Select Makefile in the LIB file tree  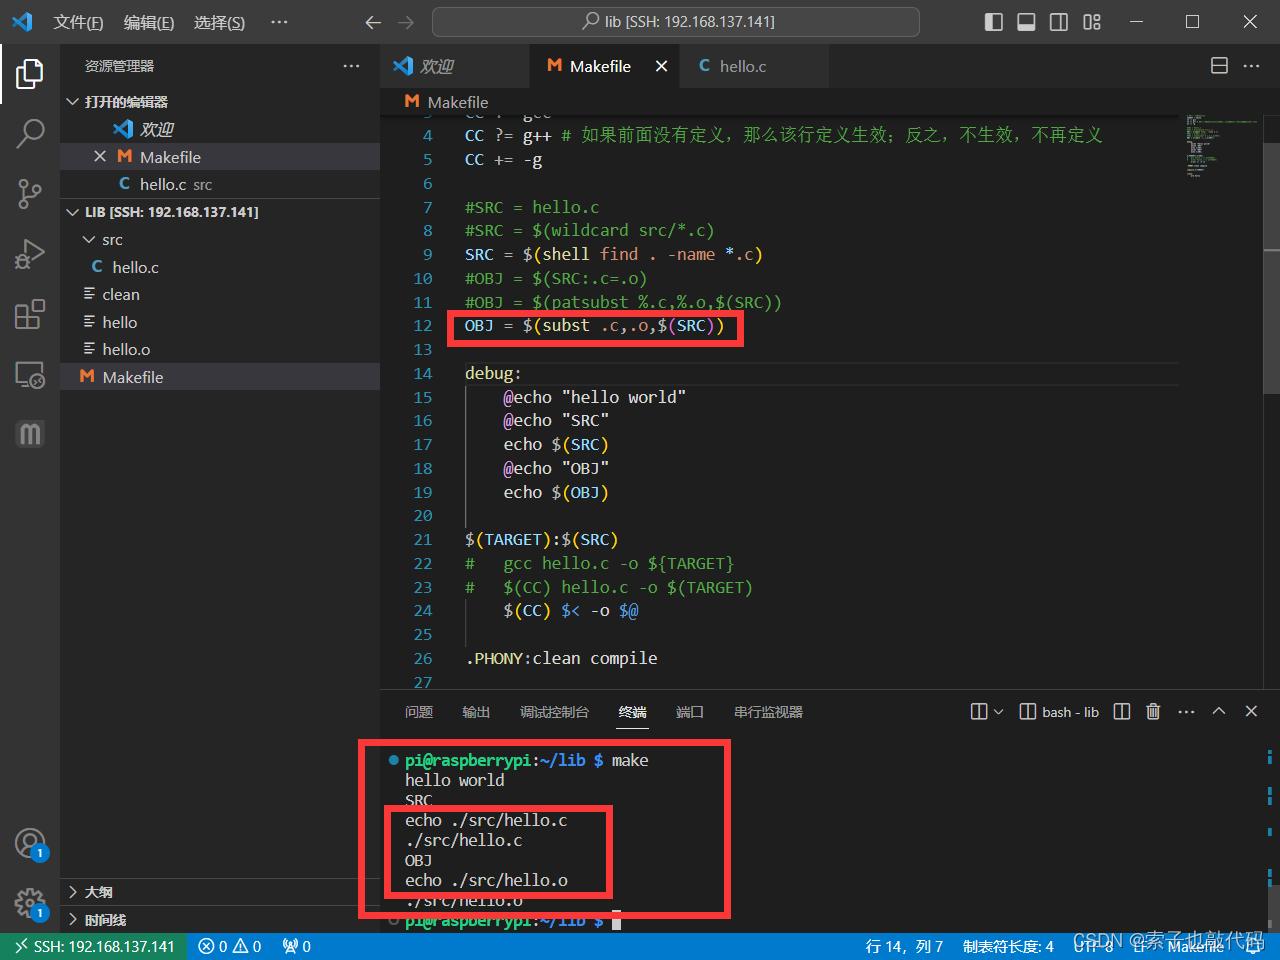[x=220, y=377]
